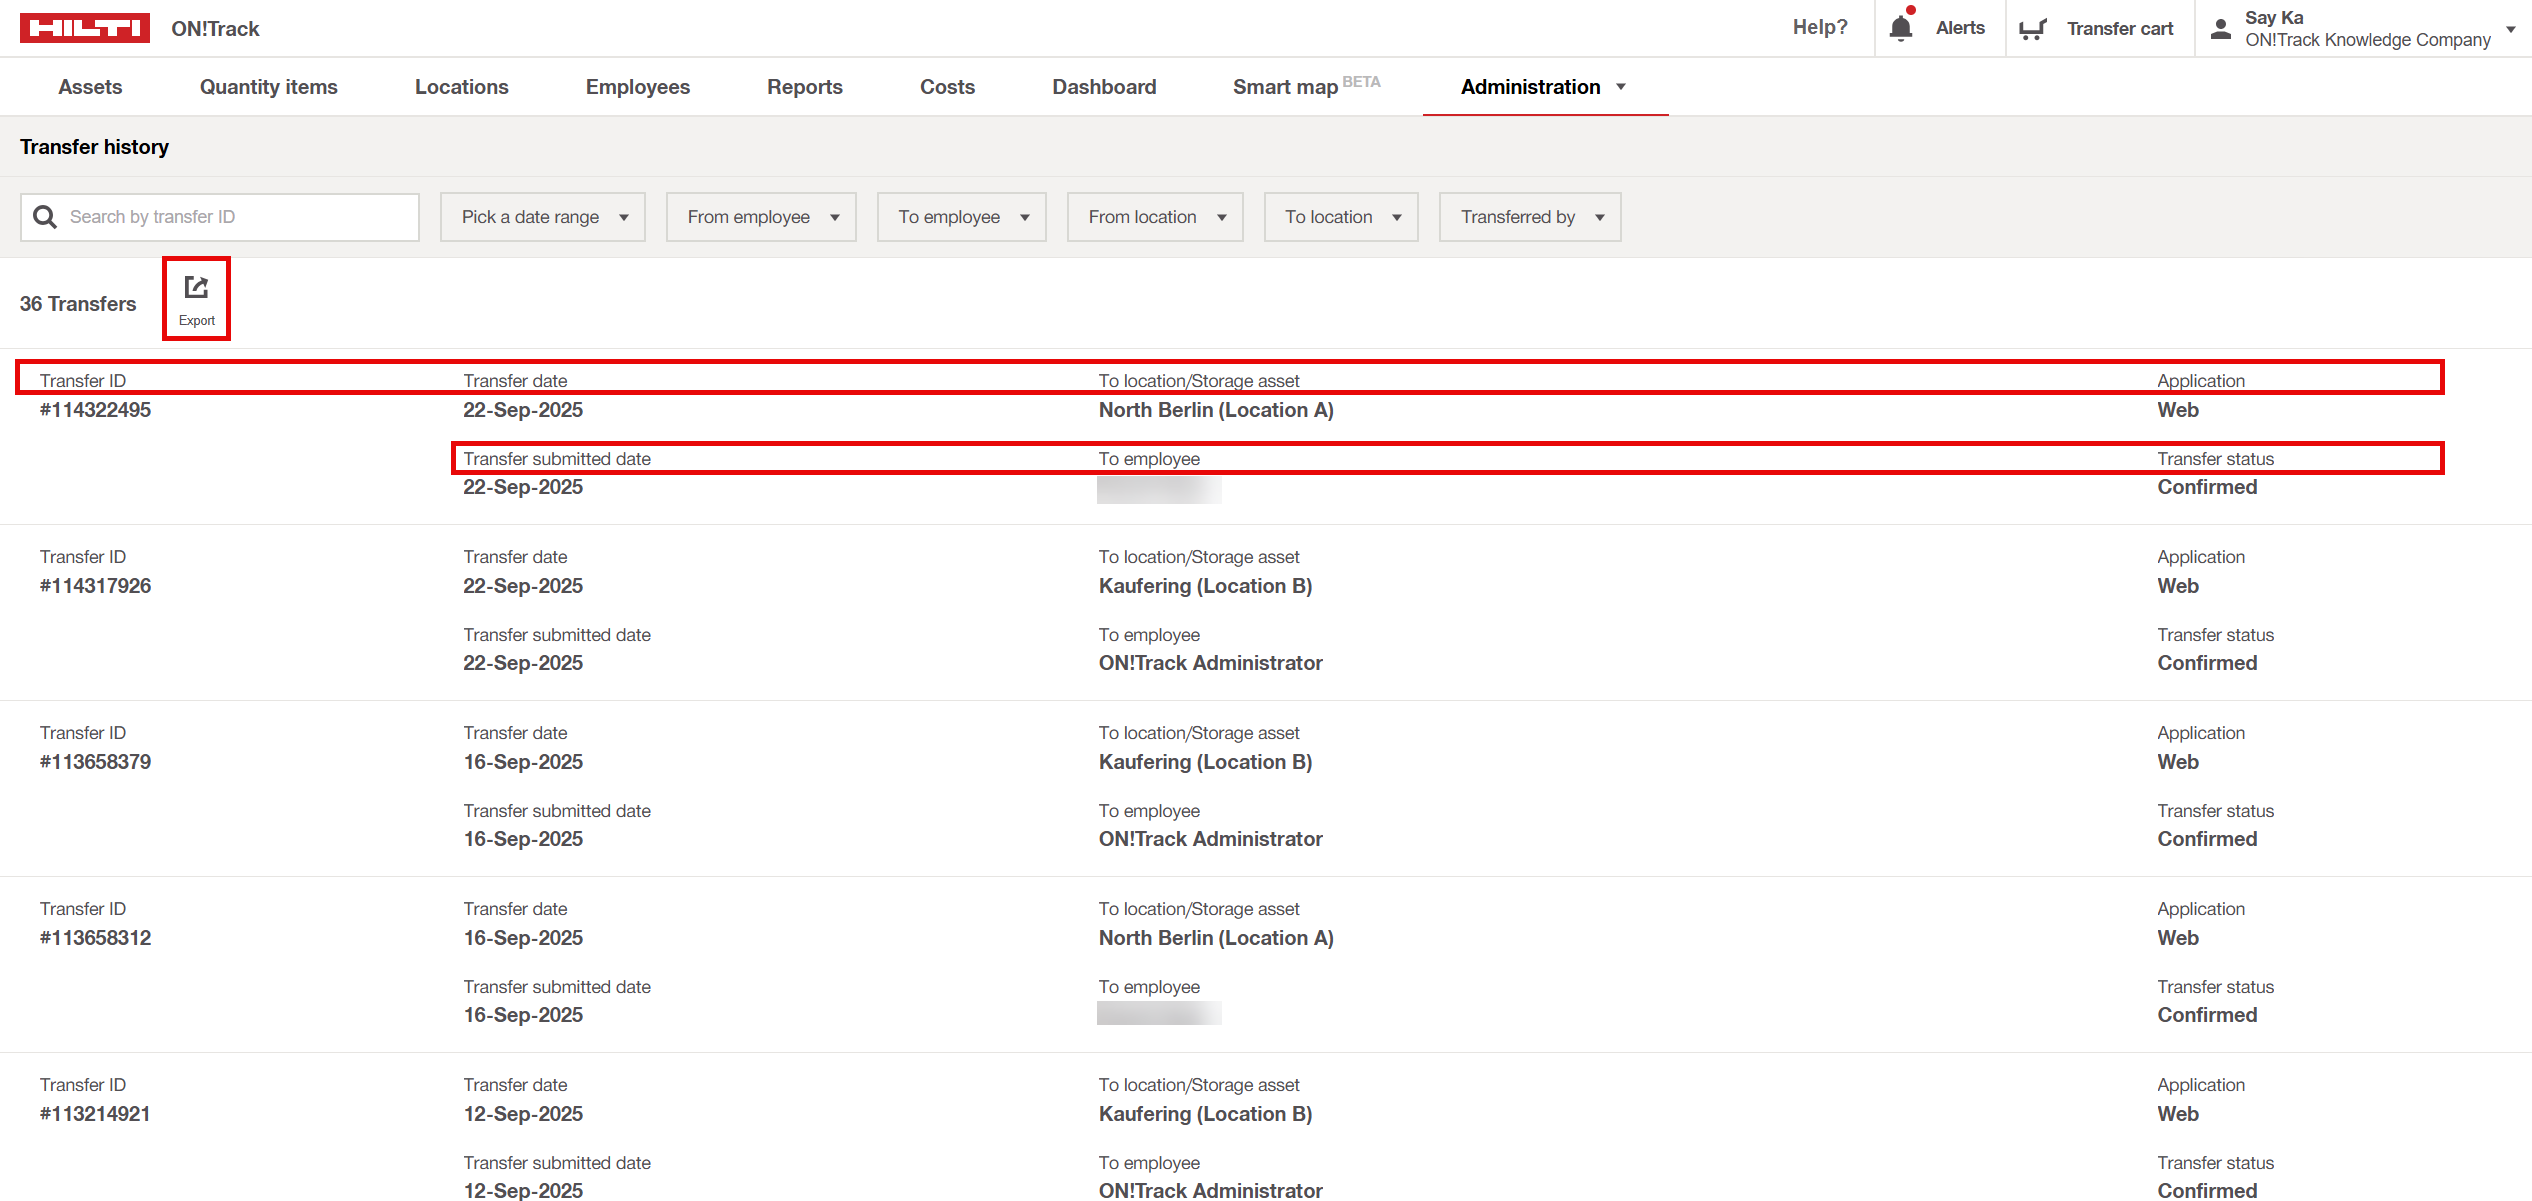The image size is (2532, 1201).
Task: Click the search magnifier icon
Action: (x=45, y=217)
